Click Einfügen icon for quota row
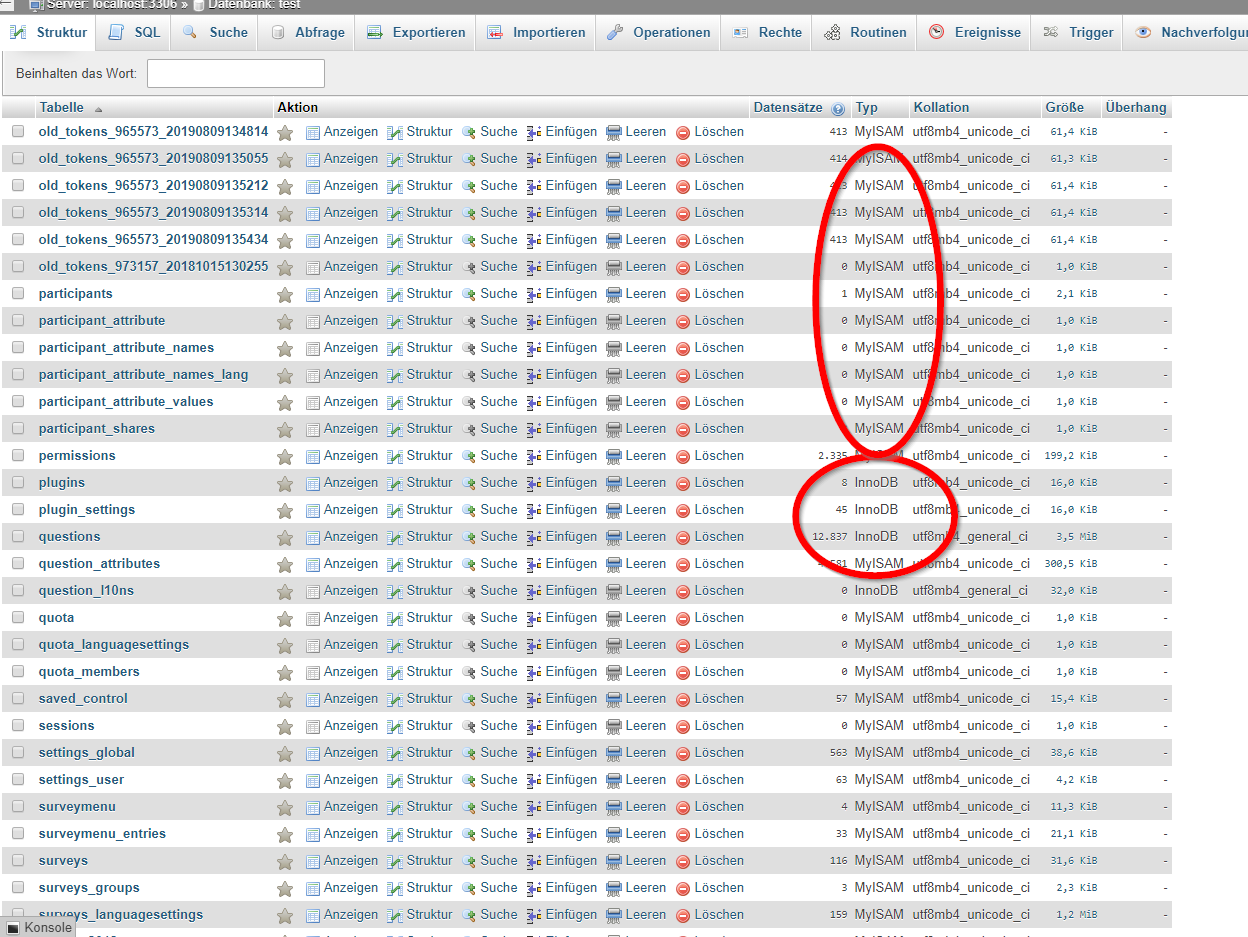Image resolution: width=1248 pixels, height=937 pixels. coord(534,618)
